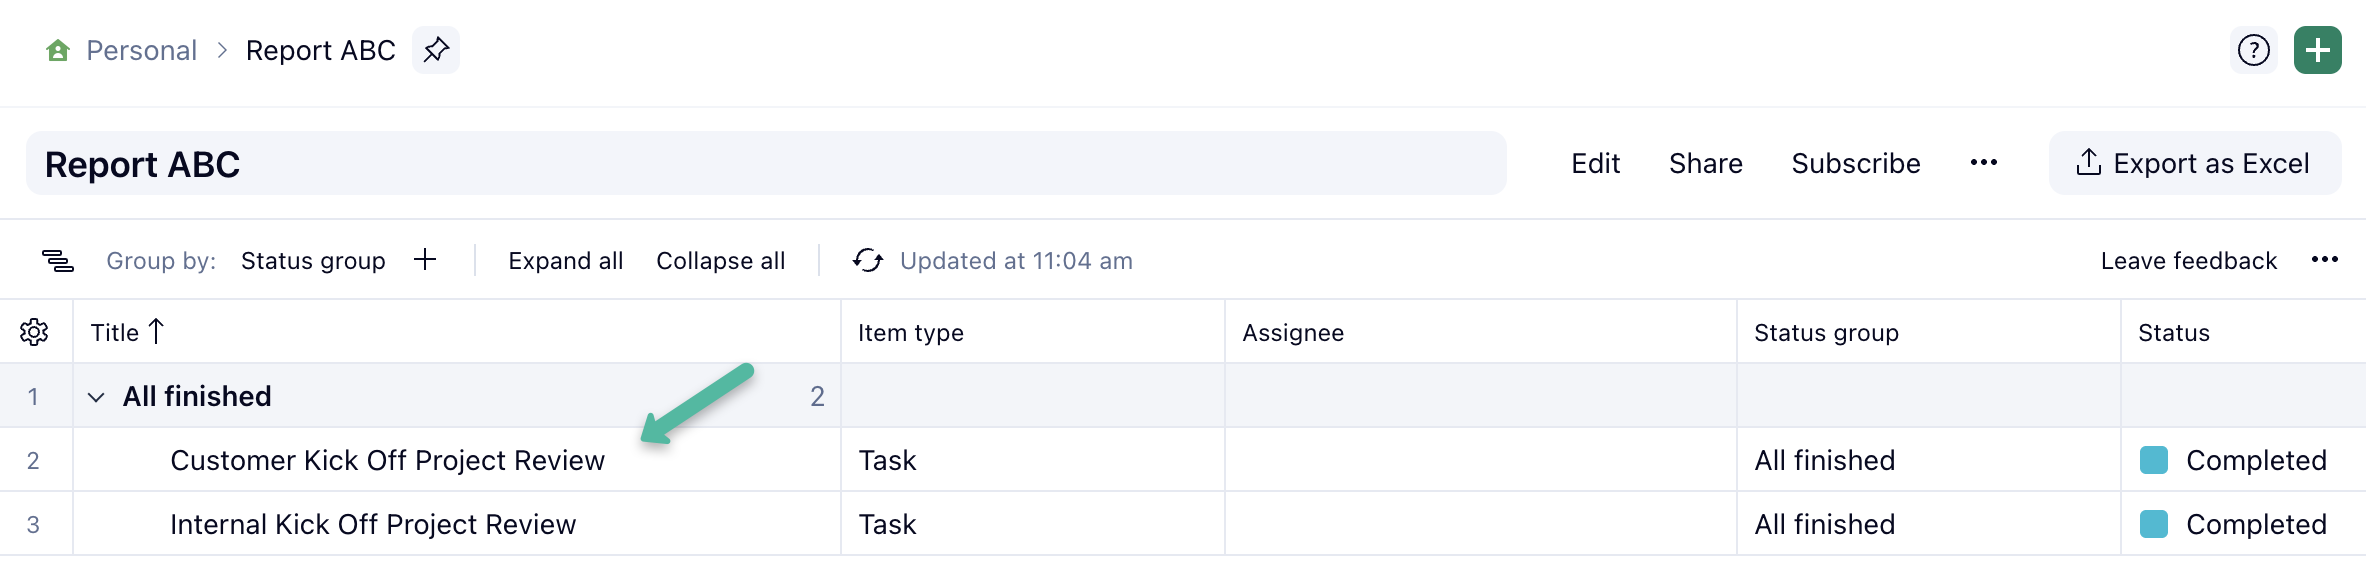This screenshot has width=2366, height=568.
Task: Go to Personal in the breadcrumb
Action: [141, 51]
